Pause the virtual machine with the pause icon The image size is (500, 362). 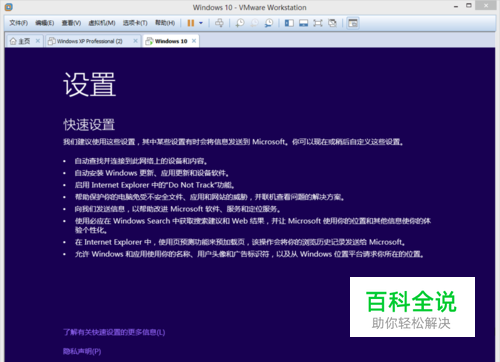[x=191, y=23]
